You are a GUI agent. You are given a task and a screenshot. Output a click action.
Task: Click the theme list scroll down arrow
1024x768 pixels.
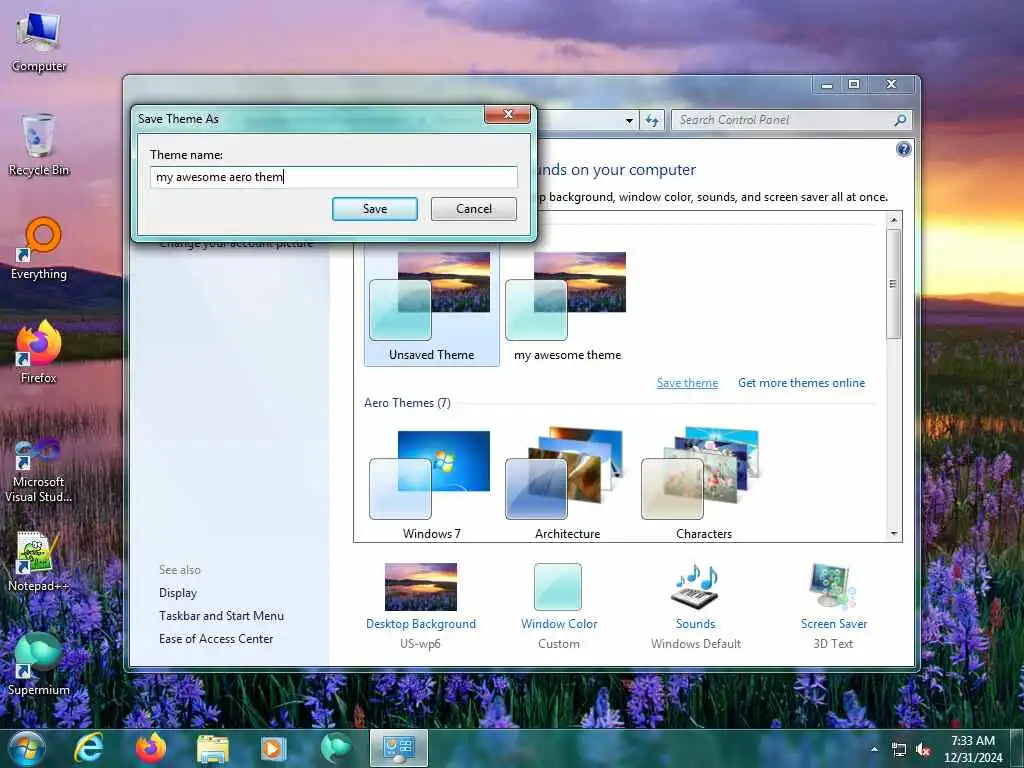[894, 534]
